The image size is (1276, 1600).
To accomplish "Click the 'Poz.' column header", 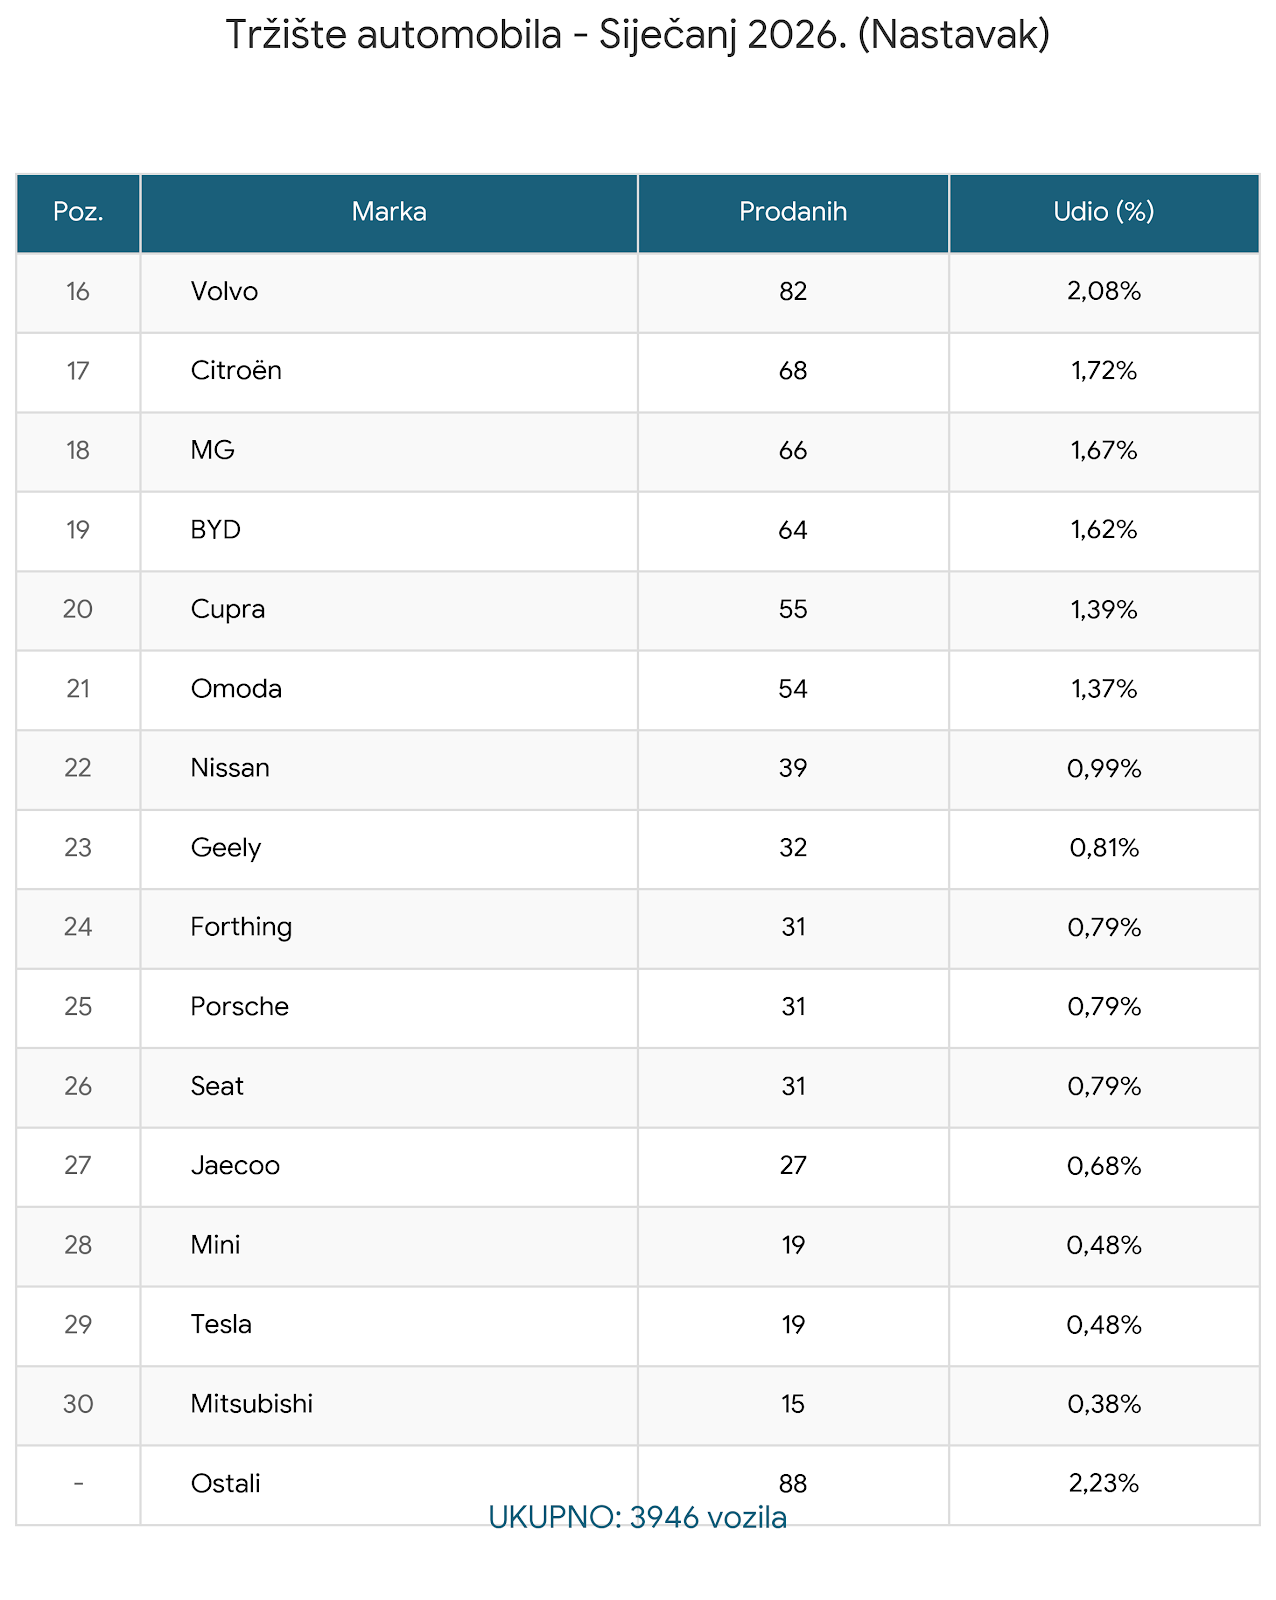I will point(78,212).
